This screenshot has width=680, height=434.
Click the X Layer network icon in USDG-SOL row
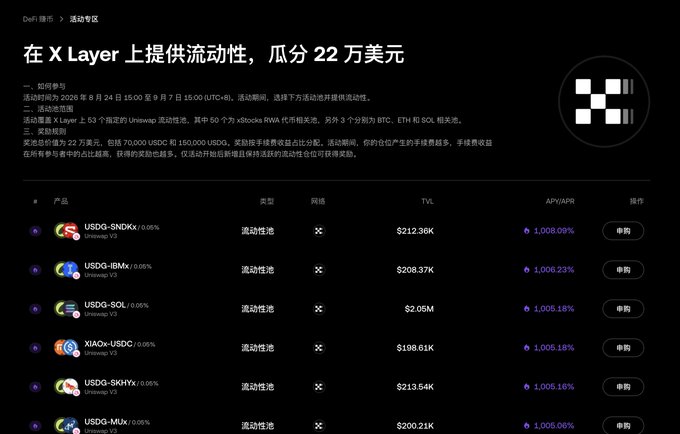(x=319, y=309)
